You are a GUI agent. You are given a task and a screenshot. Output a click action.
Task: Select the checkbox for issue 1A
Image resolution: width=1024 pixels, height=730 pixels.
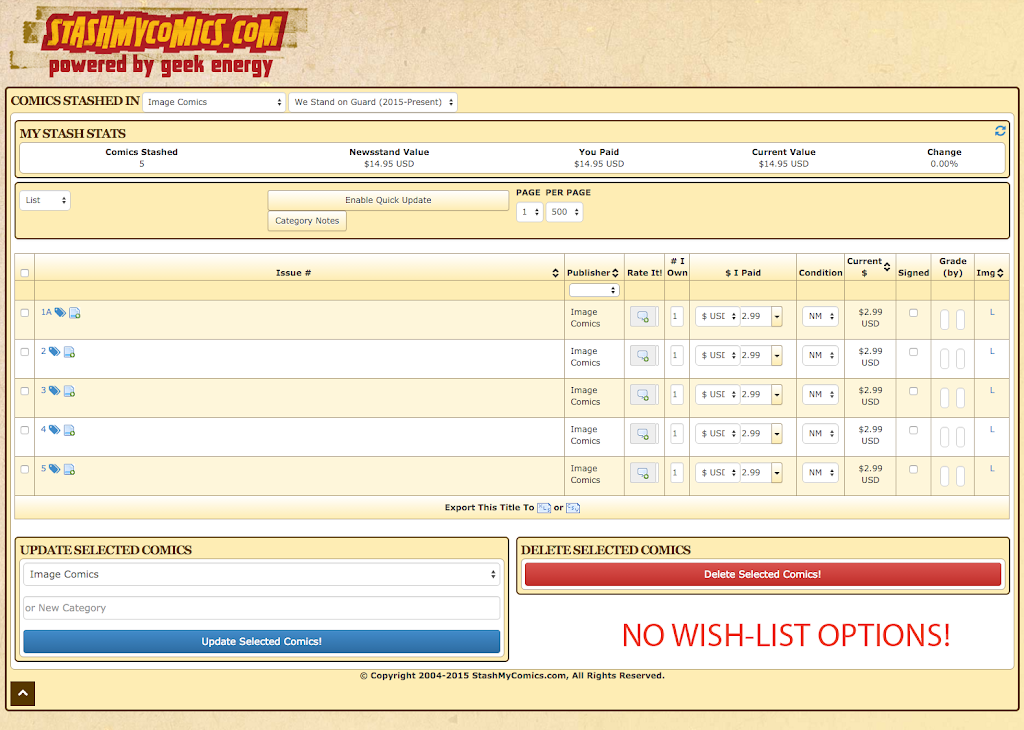click(x=25, y=313)
